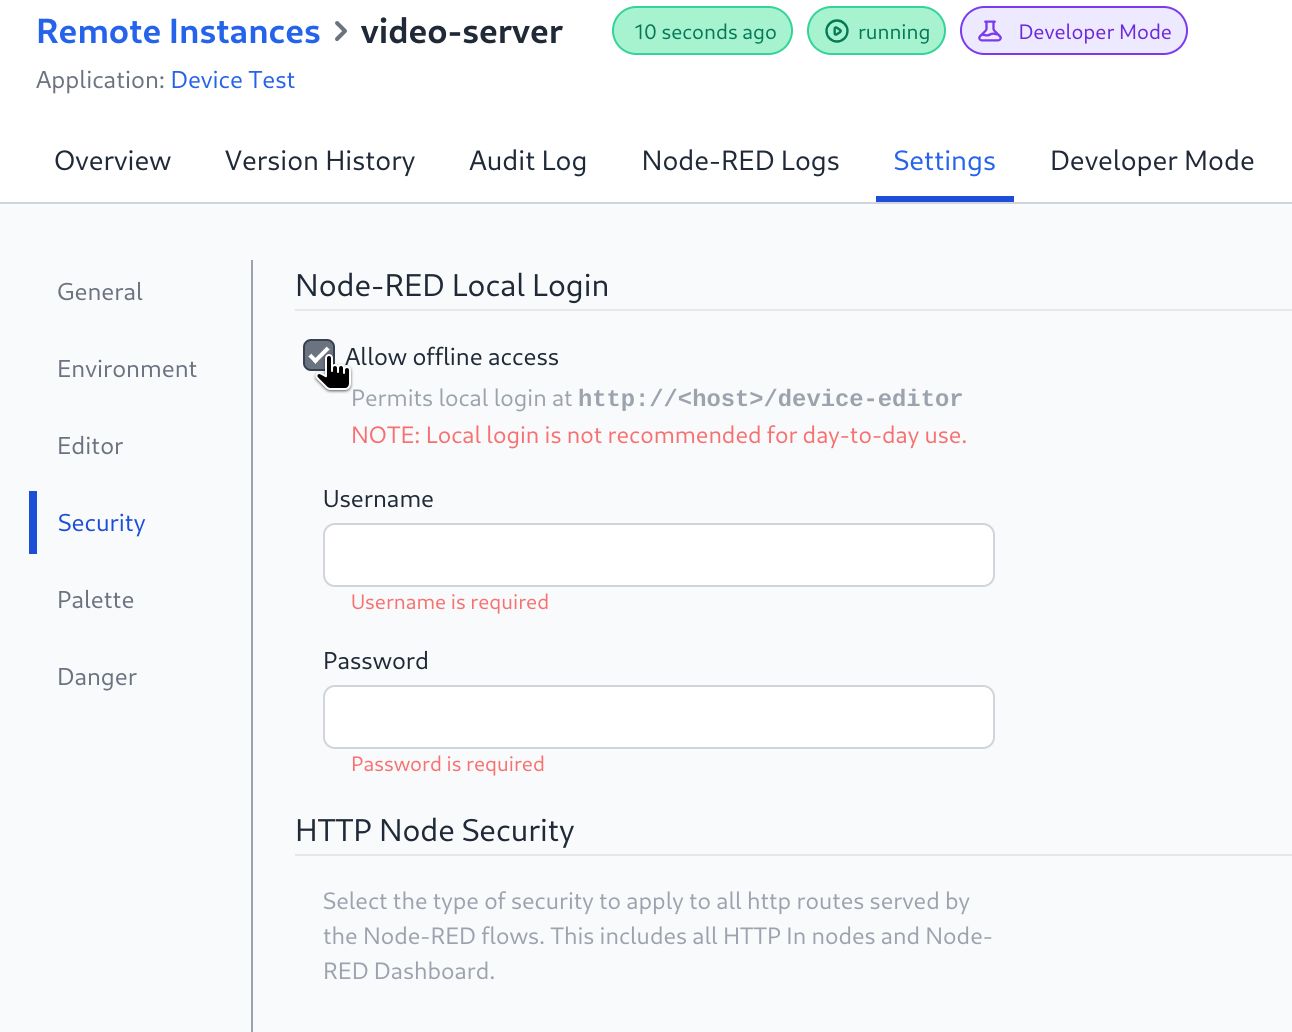View the Audit Log tab
The width and height of the screenshot is (1292, 1032).
tap(527, 161)
